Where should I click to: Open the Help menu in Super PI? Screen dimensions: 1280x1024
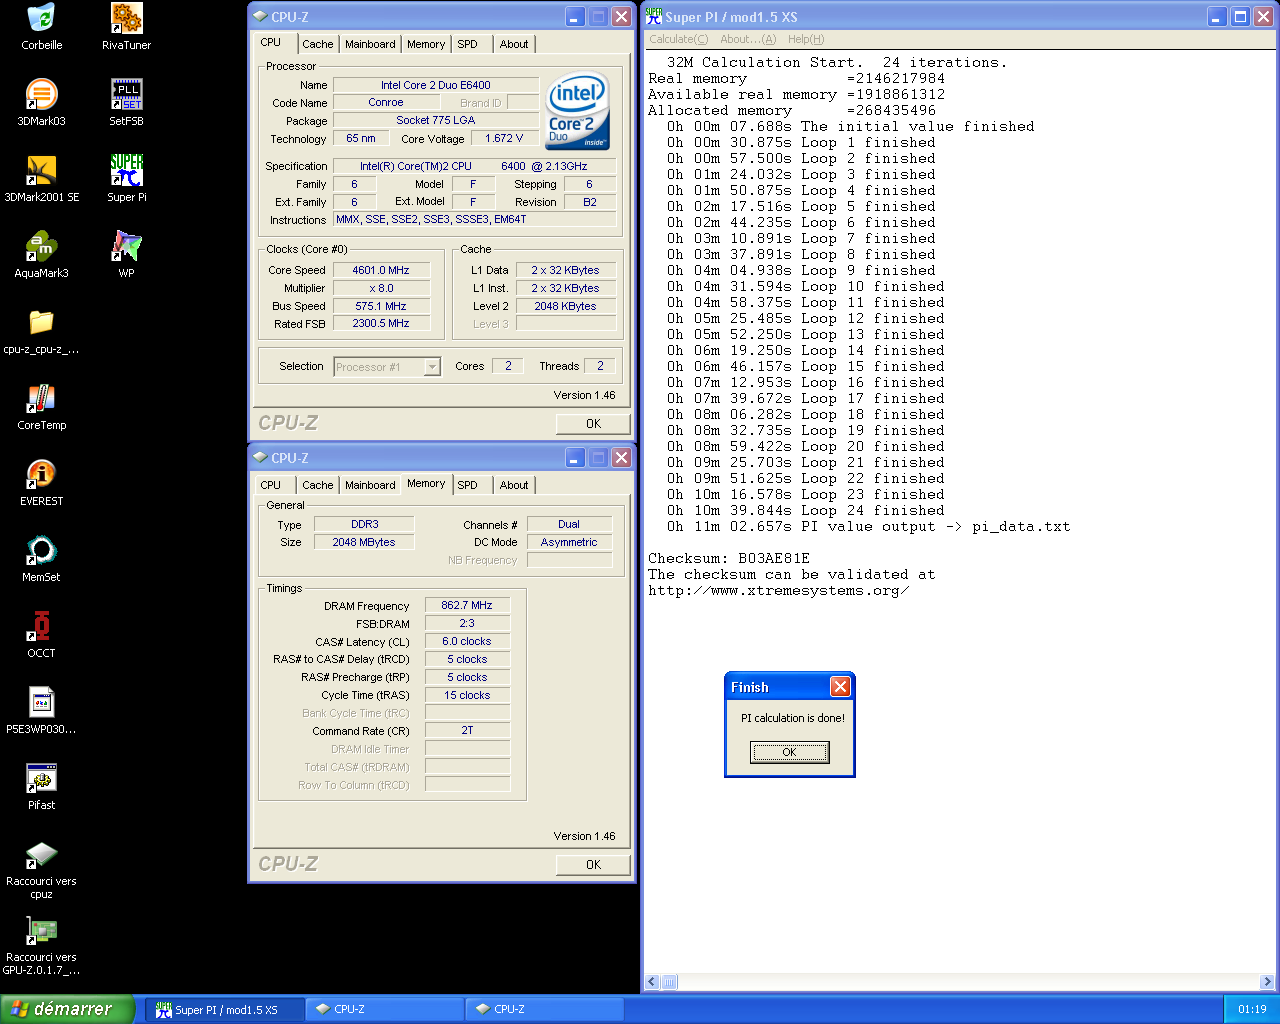806,39
